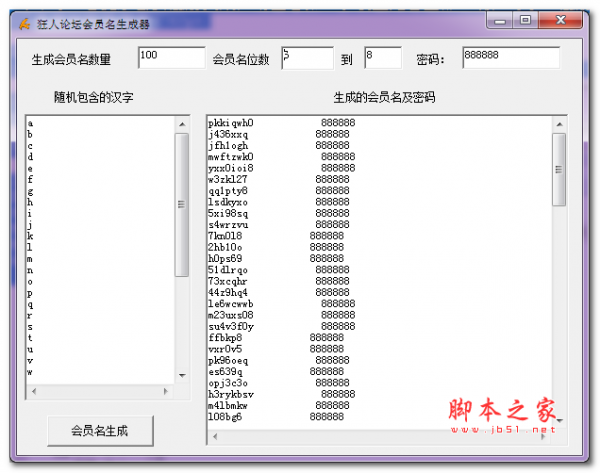Select character 'b' in the list
This screenshot has width=600, height=473.
coord(30,134)
